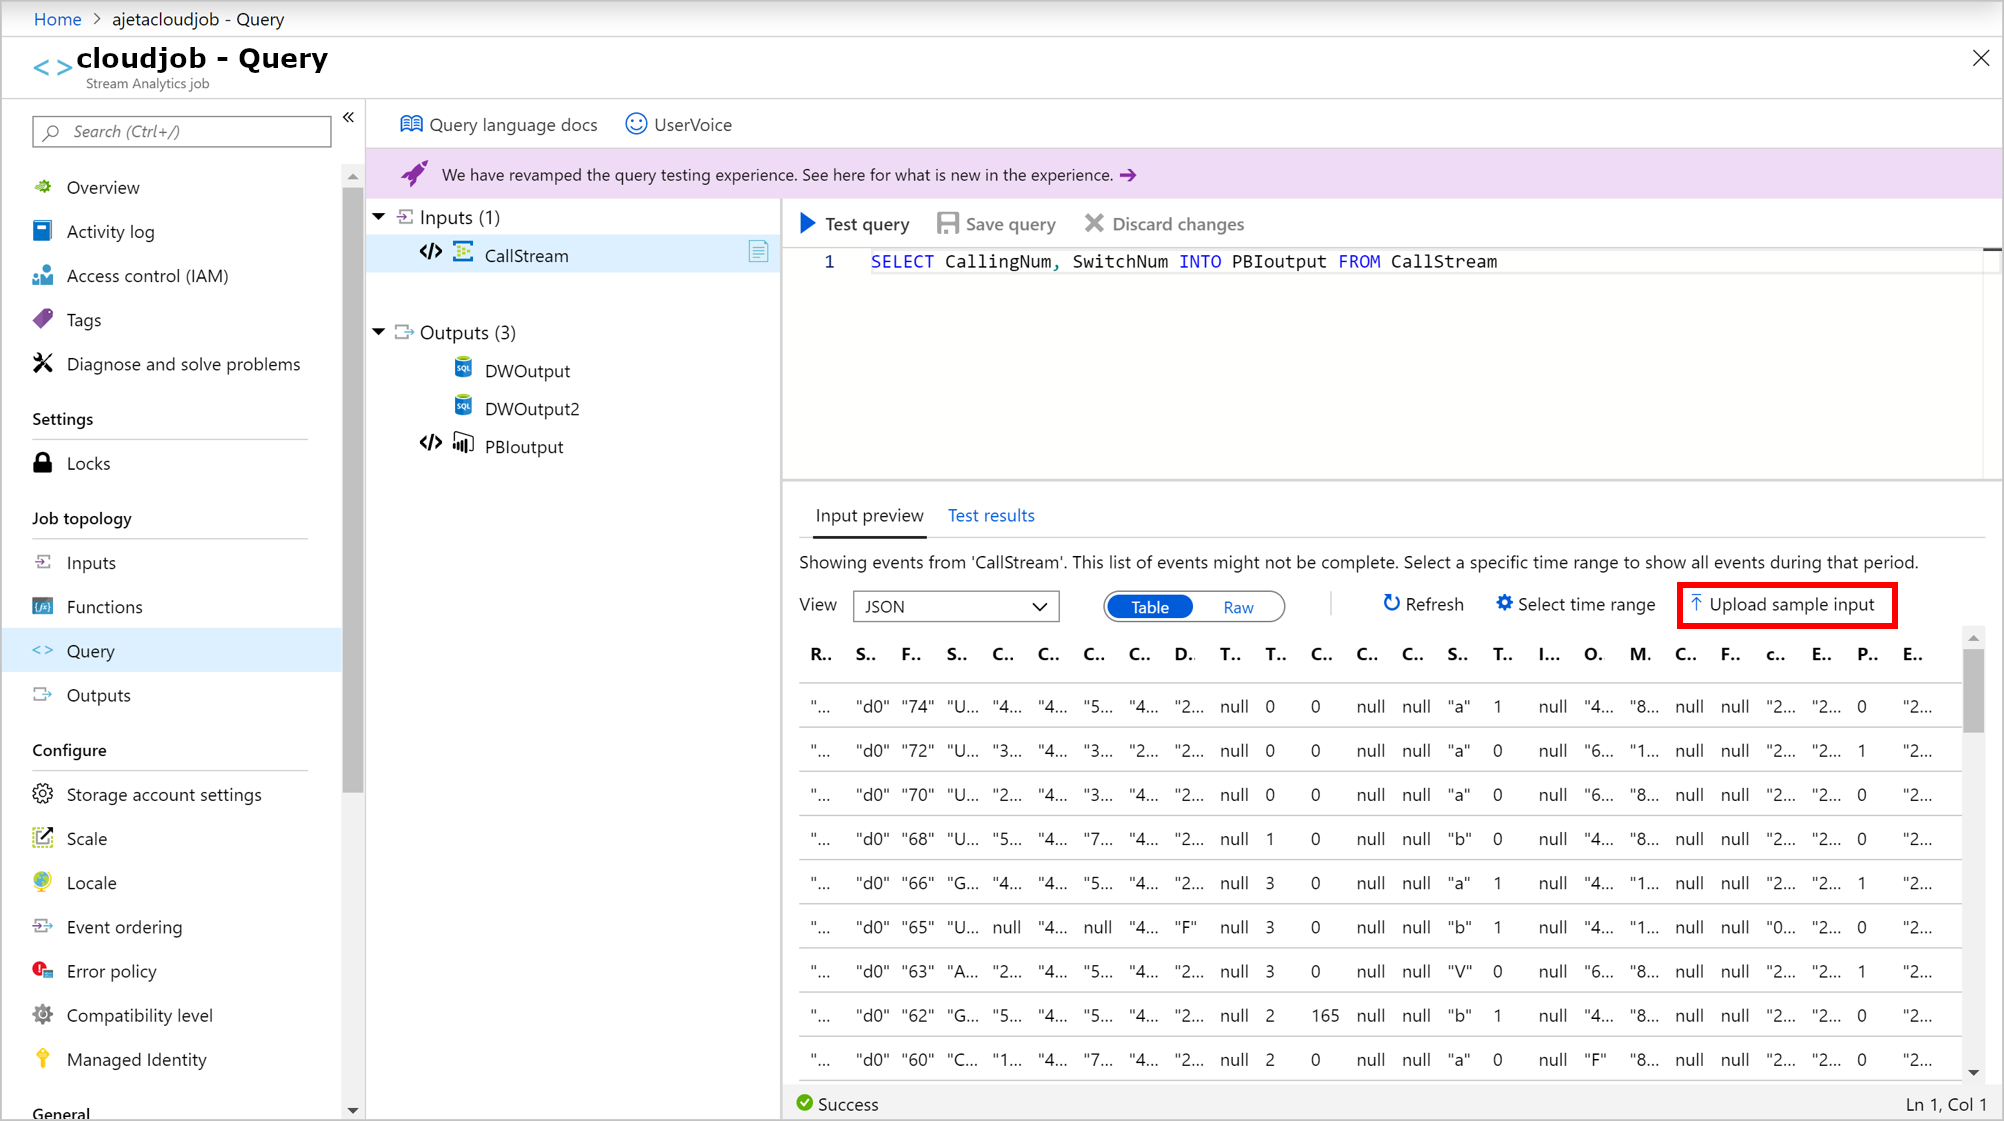Click the PBIoutput output item
This screenshot has height=1121, width=2004.
tap(524, 445)
